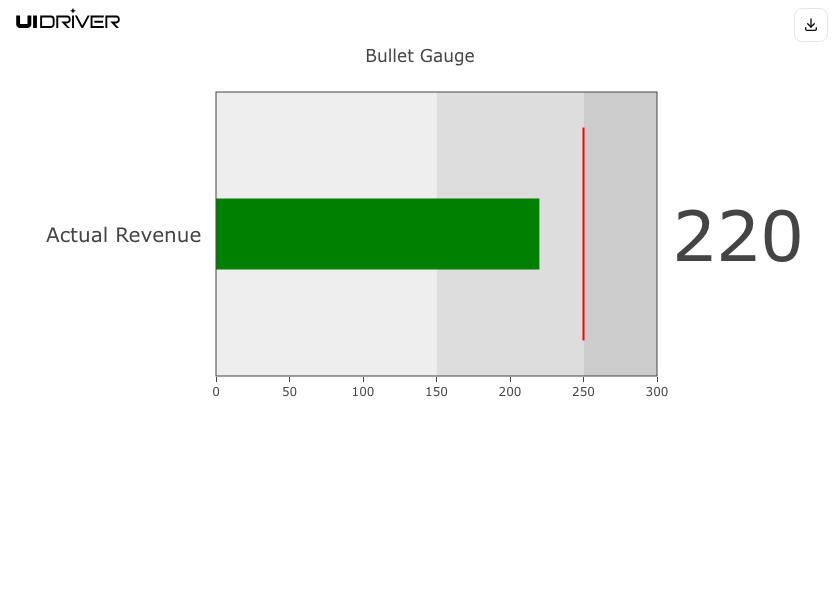The image size is (840, 600).
Task: Click the 300 axis tick label
Action: 656,392
